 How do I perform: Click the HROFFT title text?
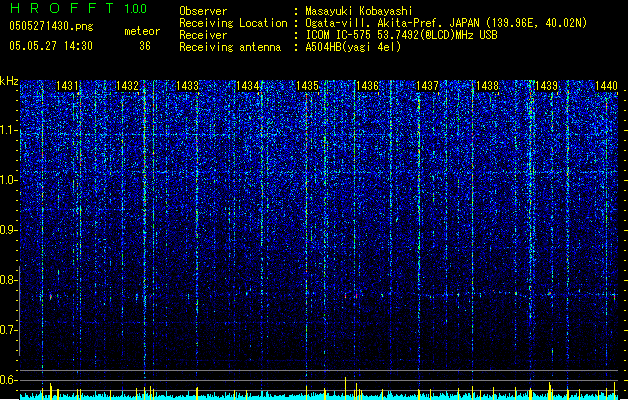click(62, 8)
